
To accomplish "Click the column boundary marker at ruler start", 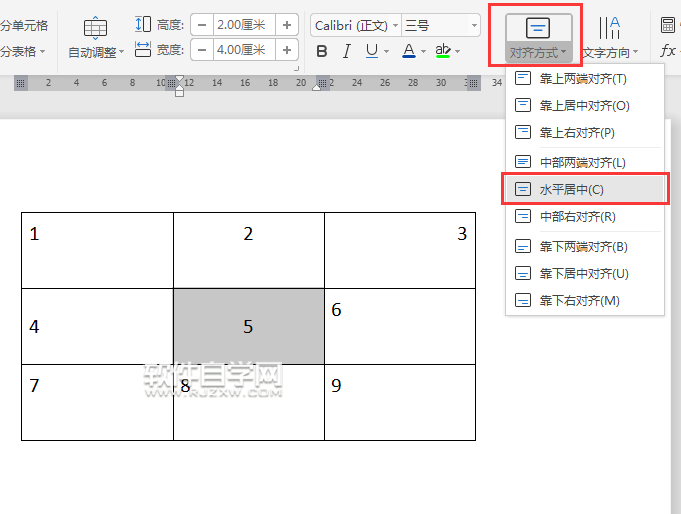I will pyautogui.click(x=21, y=83).
